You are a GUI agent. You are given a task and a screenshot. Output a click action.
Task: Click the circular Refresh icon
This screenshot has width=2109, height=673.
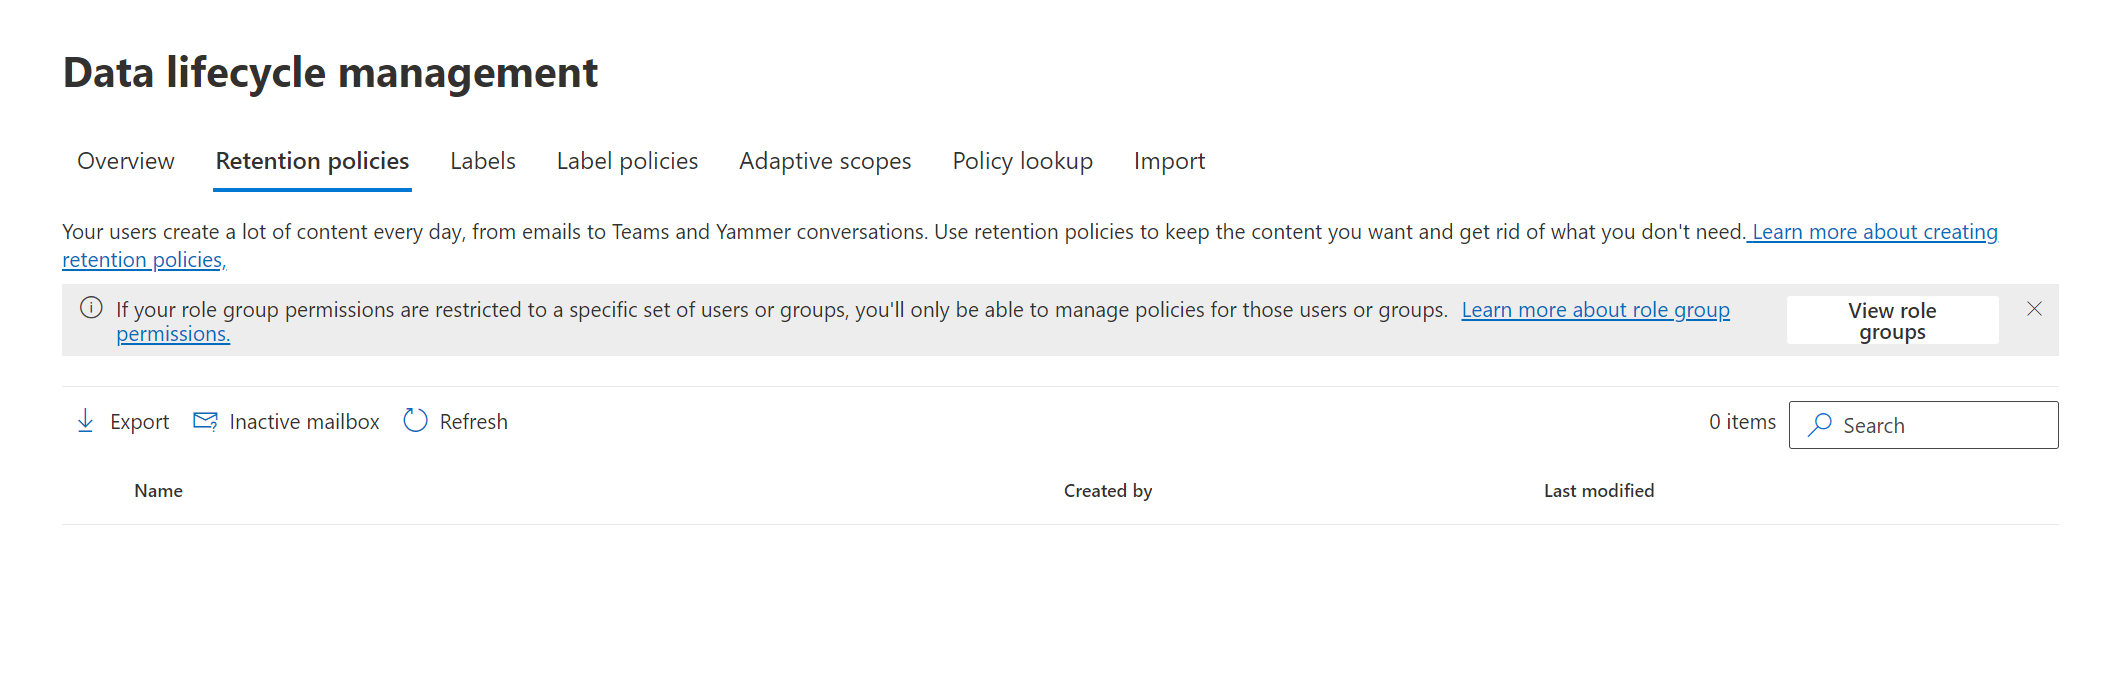[x=415, y=421]
